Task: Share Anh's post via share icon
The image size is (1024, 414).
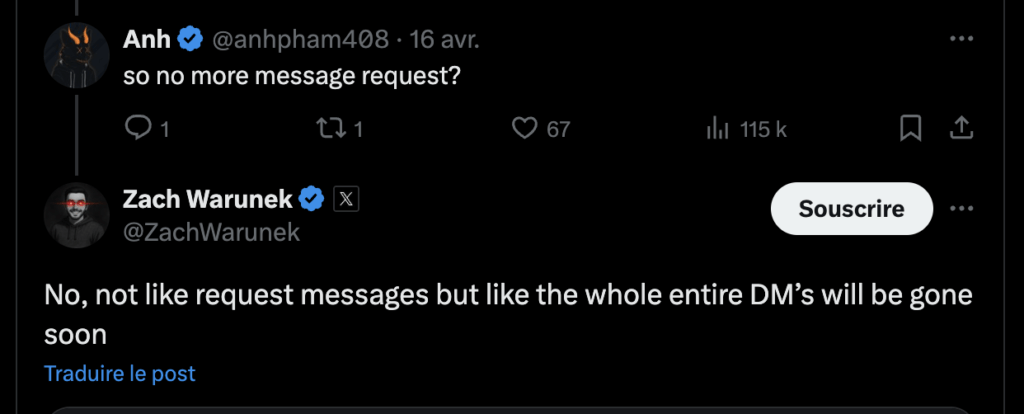Action: coord(961,128)
